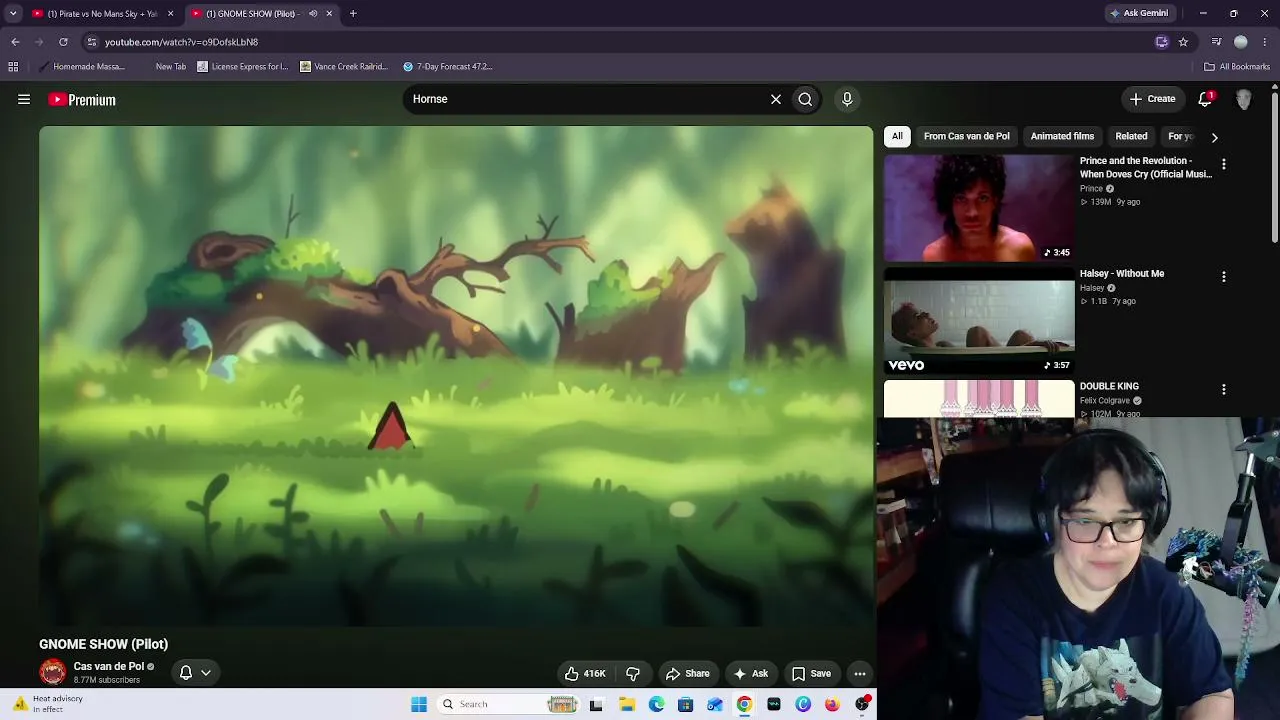Dislike the GNOME SHOW video
The image size is (1280, 720).
coord(632,674)
